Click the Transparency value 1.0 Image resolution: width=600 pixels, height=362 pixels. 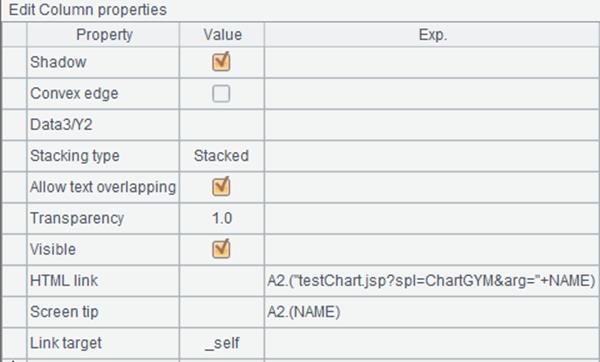click(222, 218)
